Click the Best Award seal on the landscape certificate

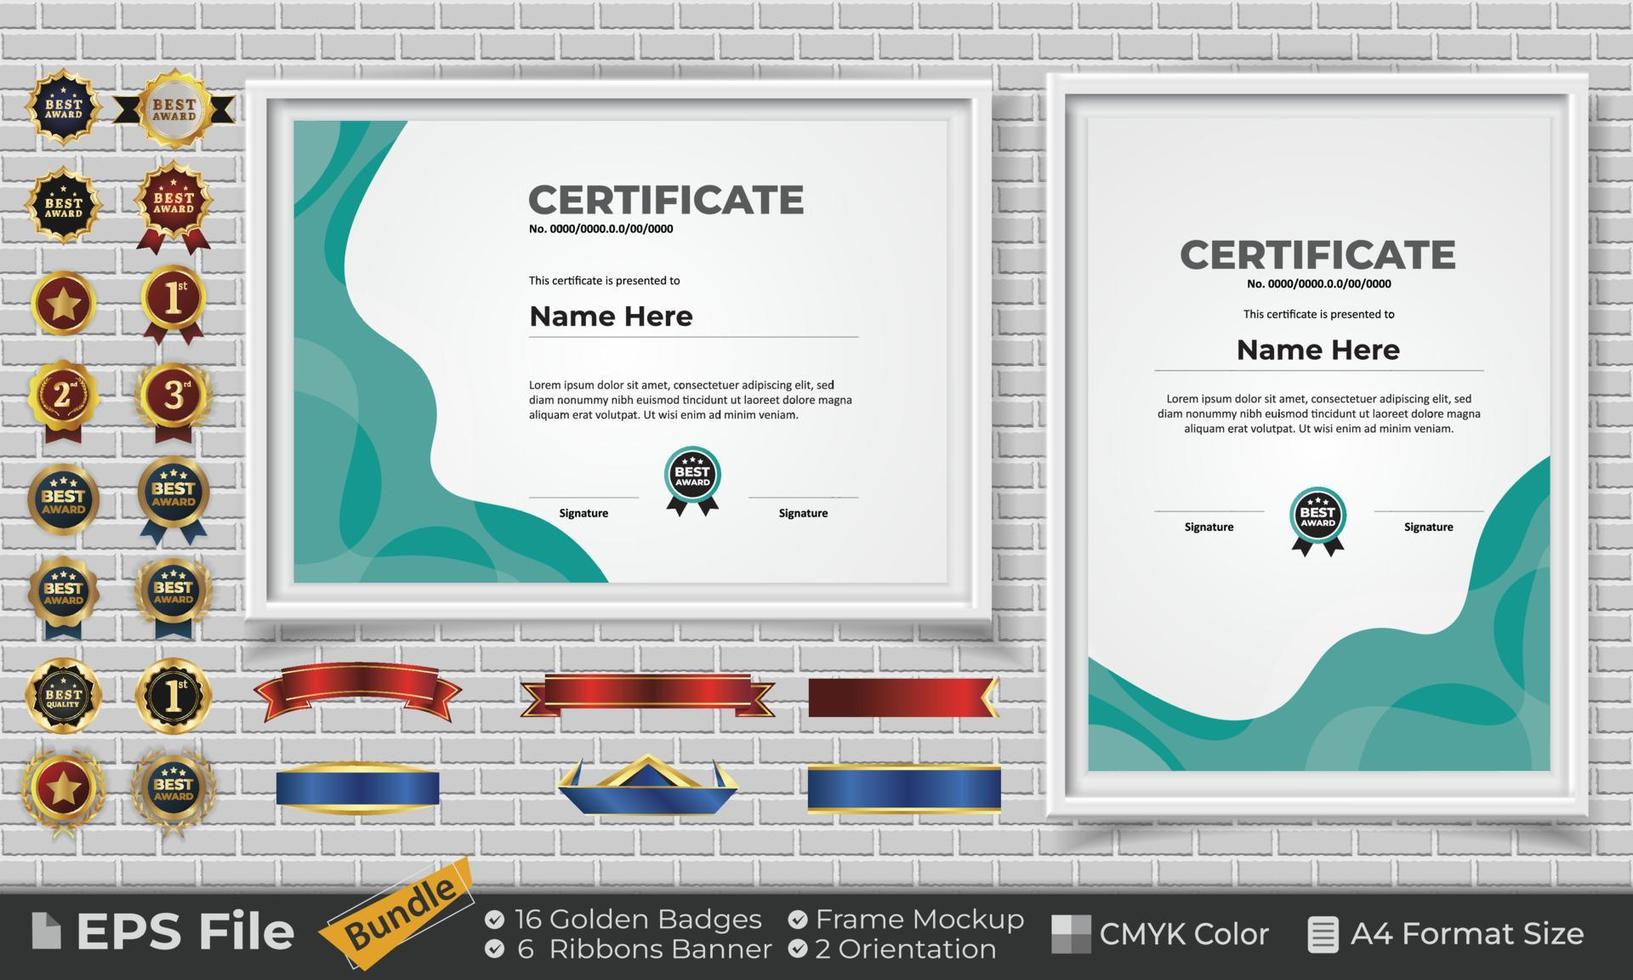click(x=692, y=481)
